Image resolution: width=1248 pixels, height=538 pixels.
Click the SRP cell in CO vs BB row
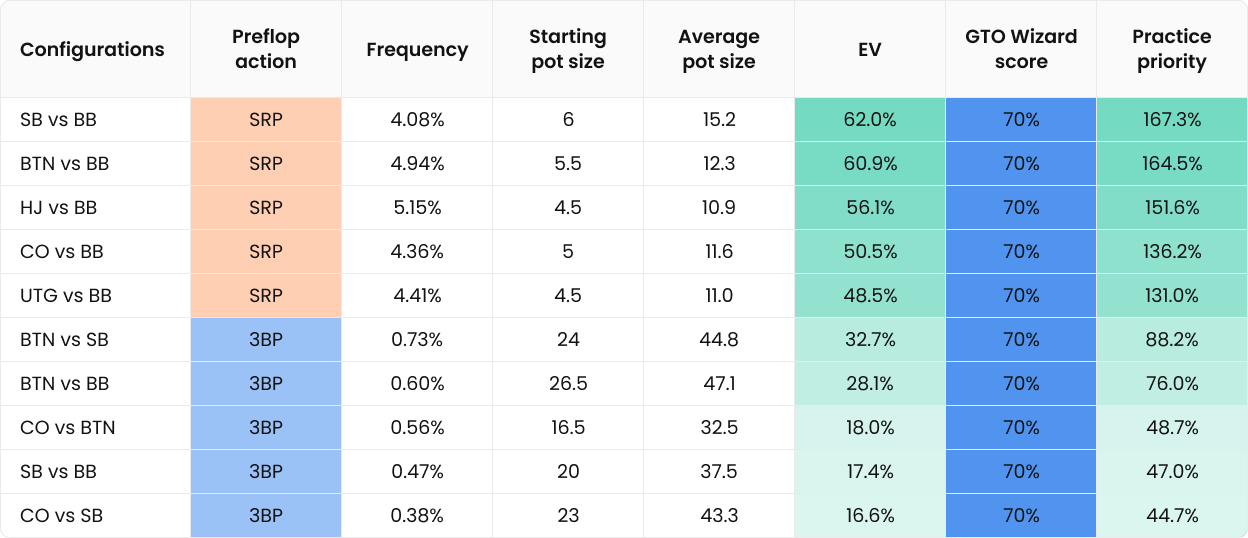point(265,252)
